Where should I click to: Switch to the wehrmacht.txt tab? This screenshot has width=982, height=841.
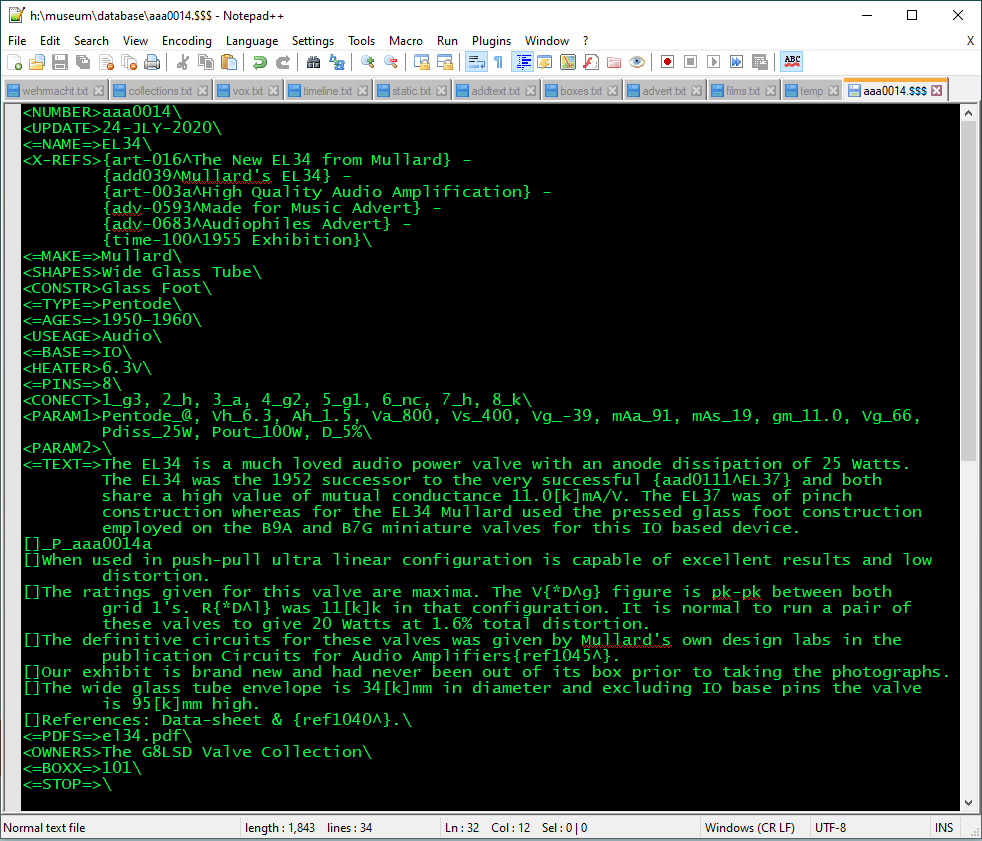tap(55, 91)
